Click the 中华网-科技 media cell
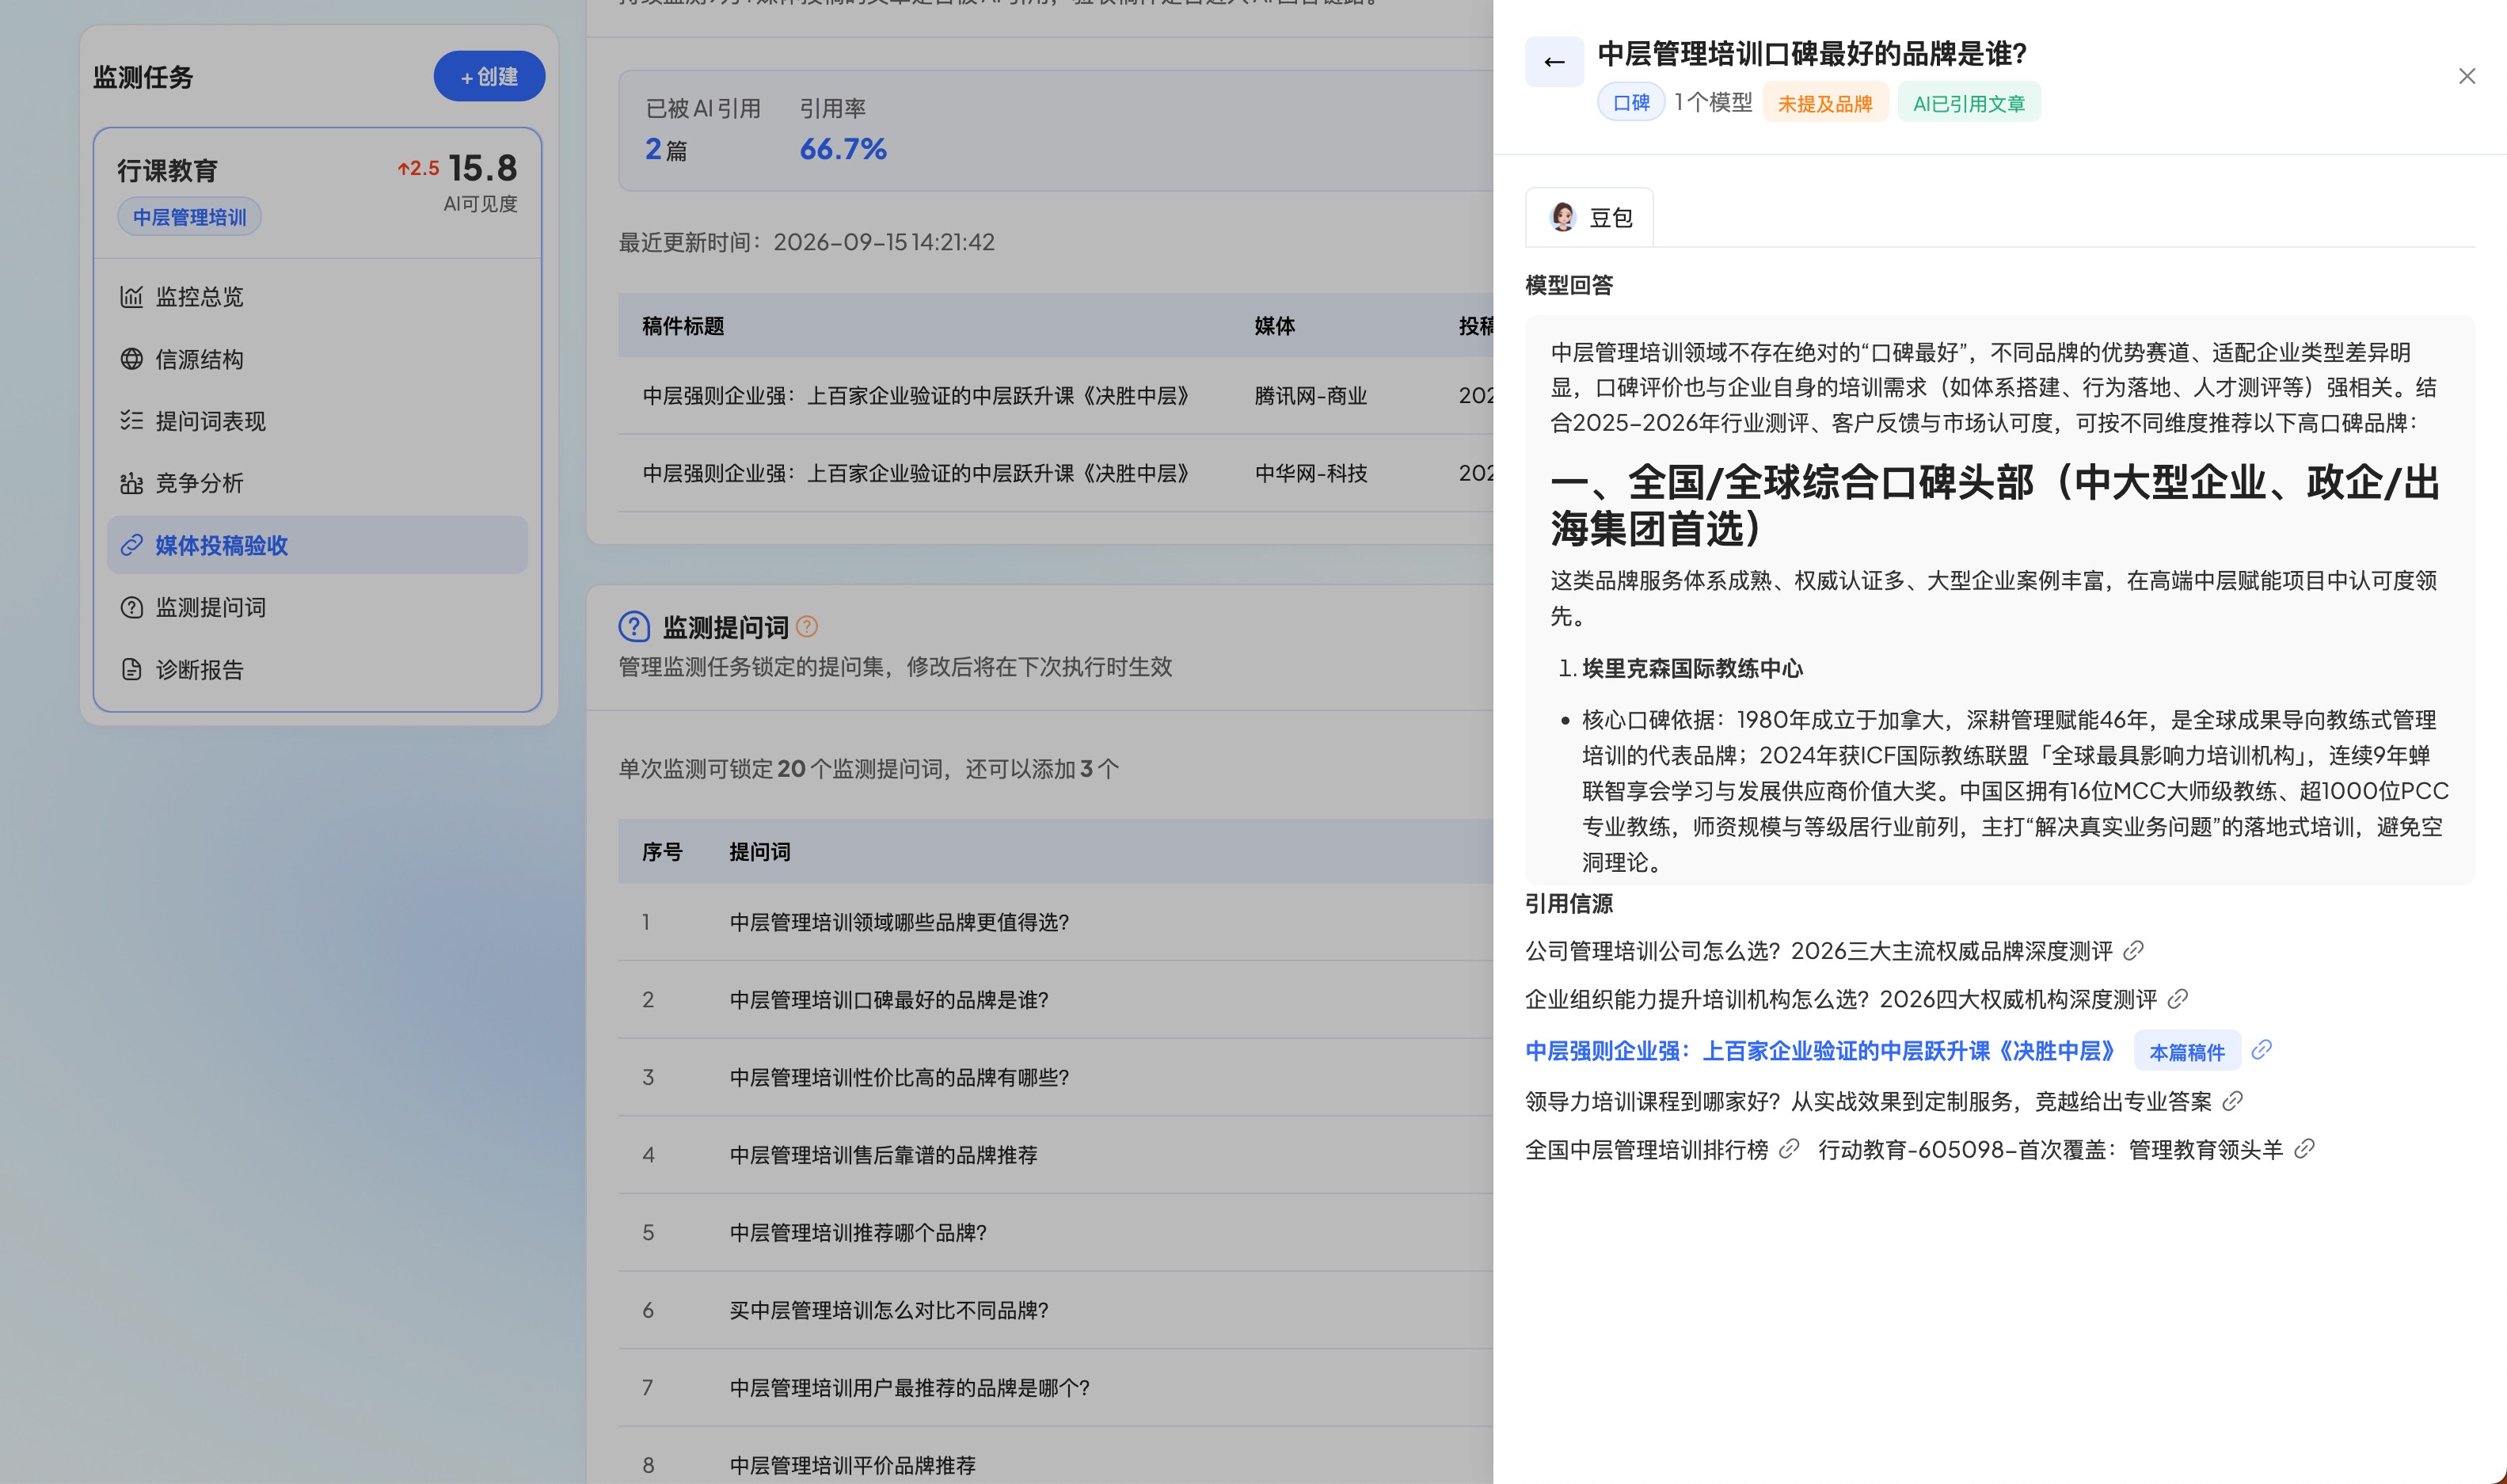The width and height of the screenshot is (2507, 1484). point(1310,473)
